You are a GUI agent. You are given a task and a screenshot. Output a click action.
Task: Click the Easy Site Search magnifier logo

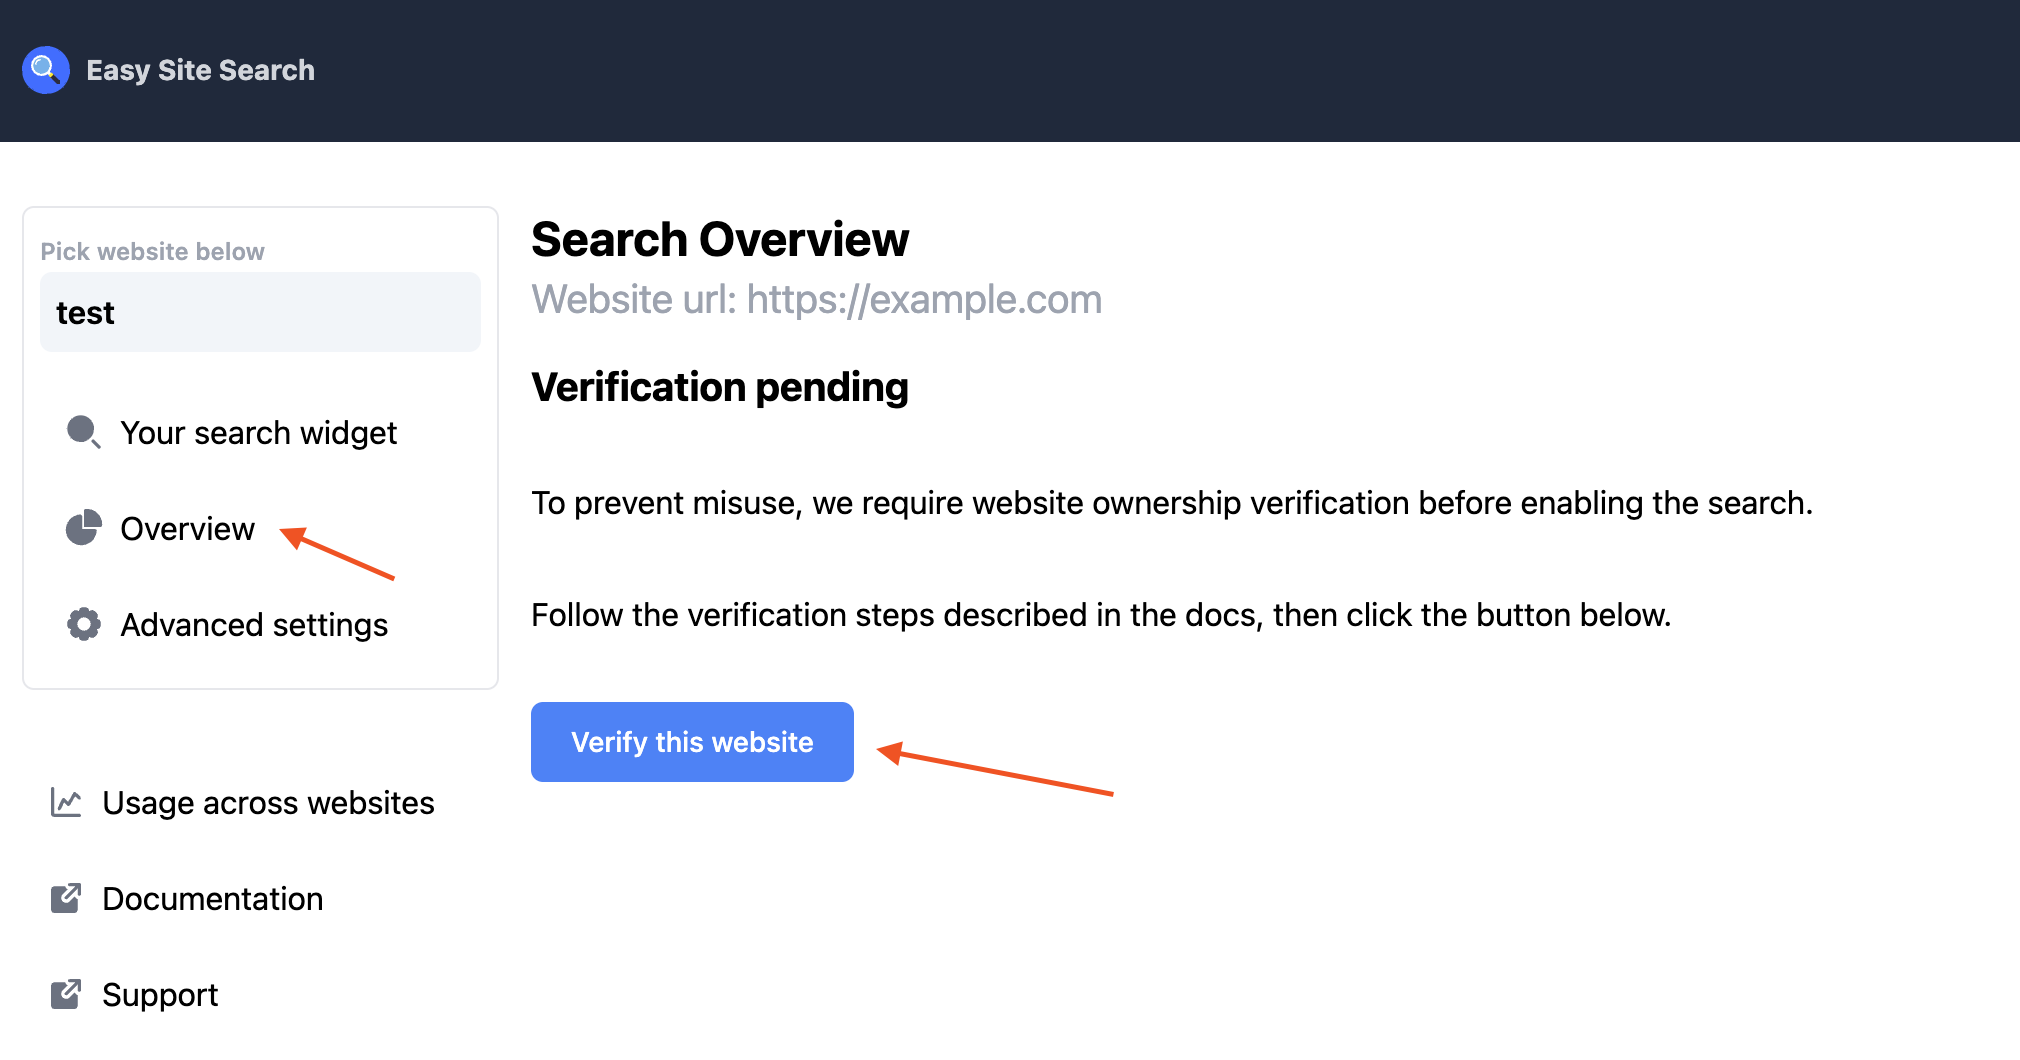pos(45,69)
